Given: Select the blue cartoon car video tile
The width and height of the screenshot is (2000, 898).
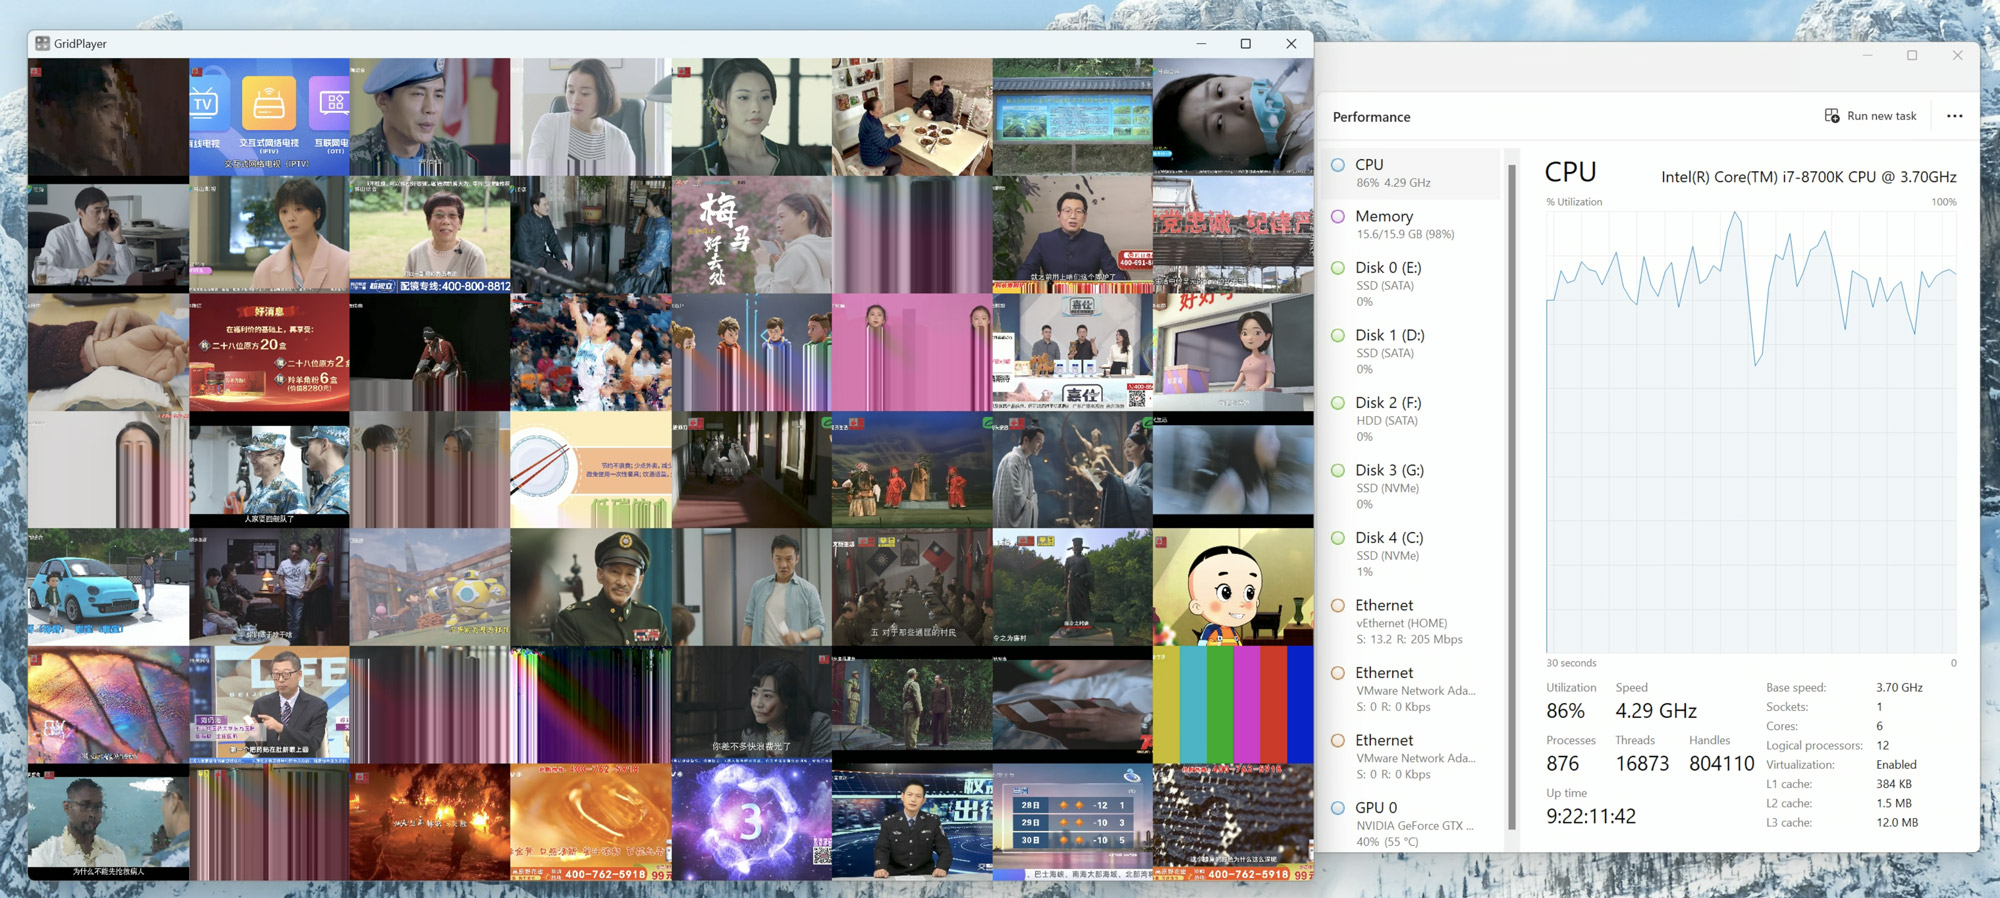Looking at the screenshot, I should (108, 587).
